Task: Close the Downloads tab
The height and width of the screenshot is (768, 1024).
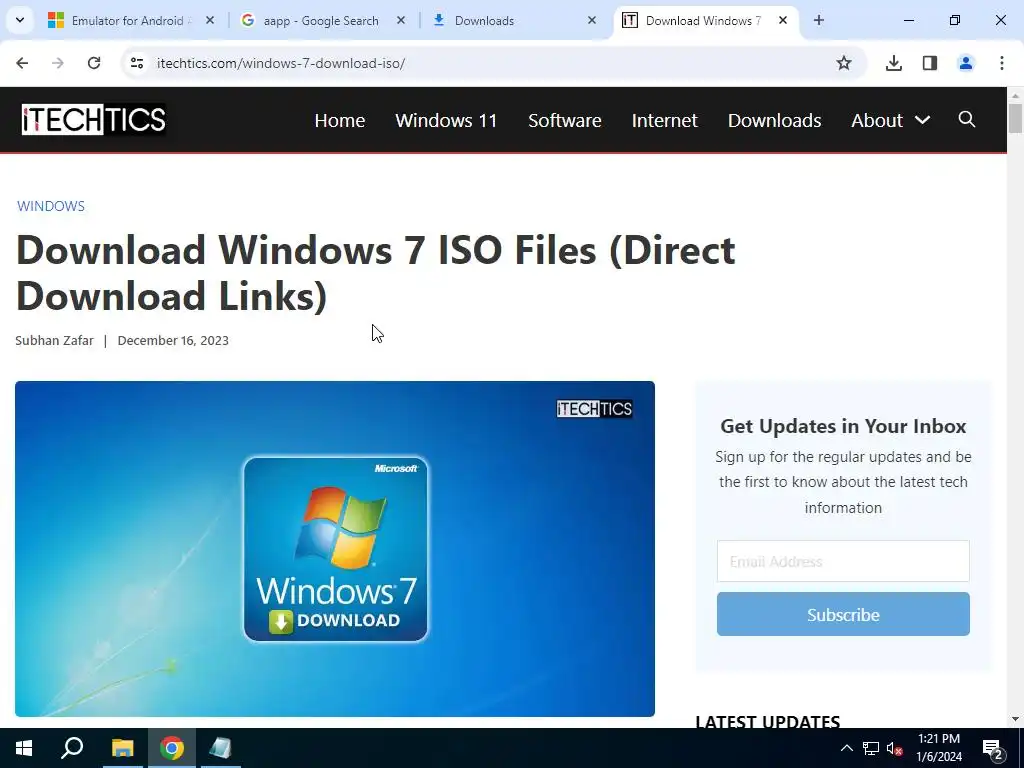Action: click(x=592, y=20)
